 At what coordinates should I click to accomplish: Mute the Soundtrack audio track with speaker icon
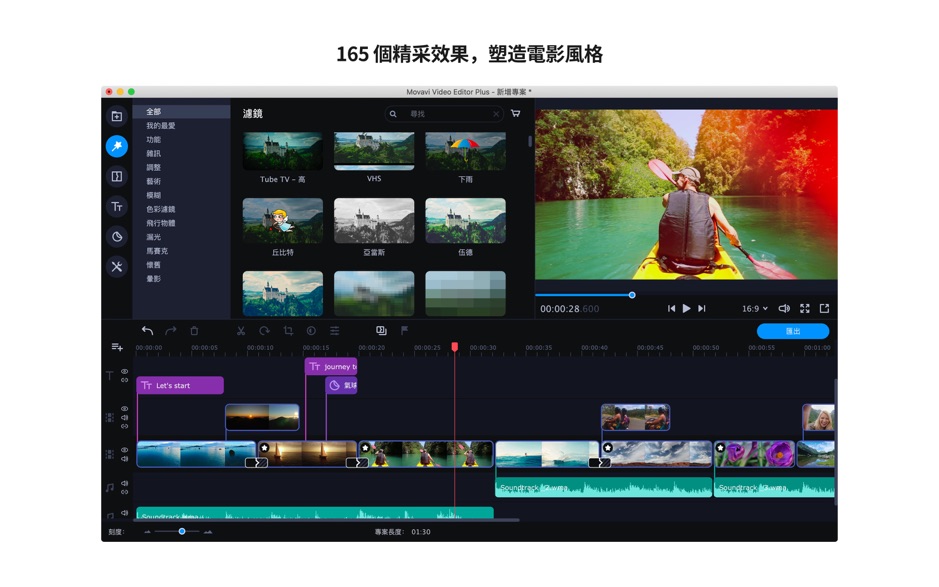(124, 483)
